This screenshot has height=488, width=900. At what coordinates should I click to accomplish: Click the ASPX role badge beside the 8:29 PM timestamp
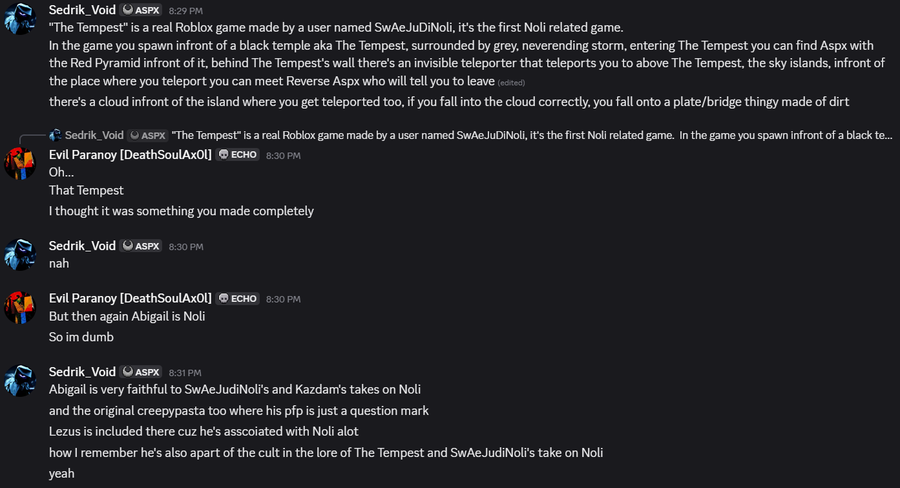pyautogui.click(x=141, y=10)
